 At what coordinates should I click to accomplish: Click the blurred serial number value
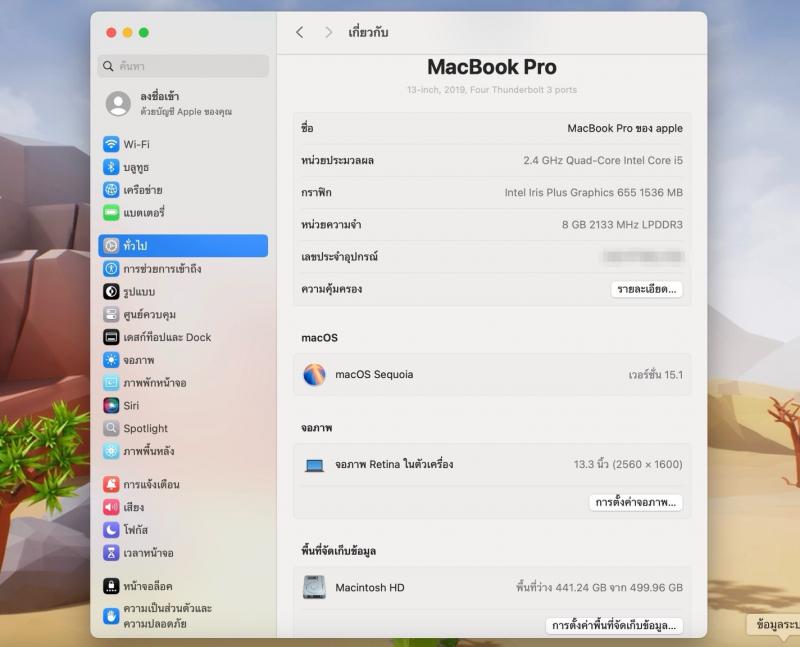tap(643, 256)
